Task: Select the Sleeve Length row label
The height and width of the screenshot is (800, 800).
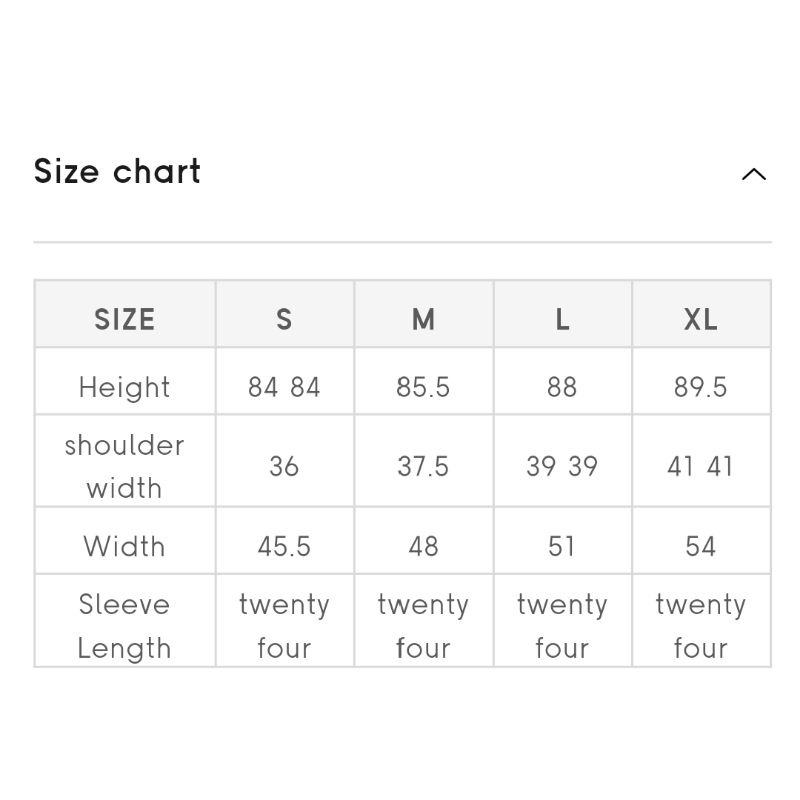Action: [x=125, y=626]
